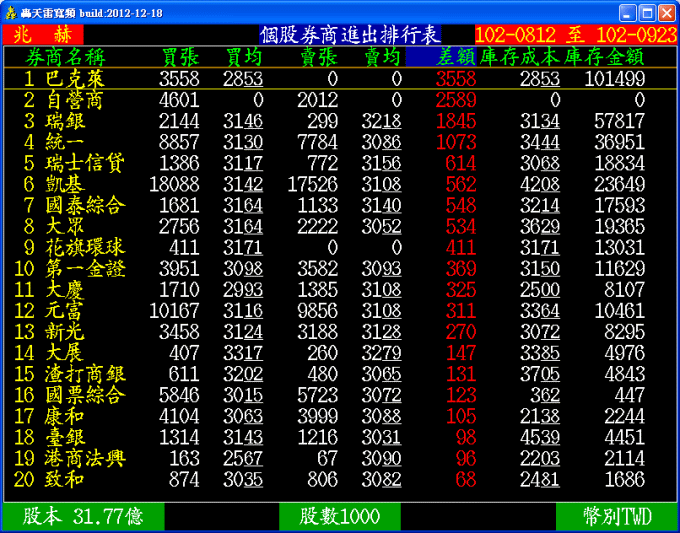Click the 股數1000 status field
The width and height of the screenshot is (680, 533).
click(340, 517)
